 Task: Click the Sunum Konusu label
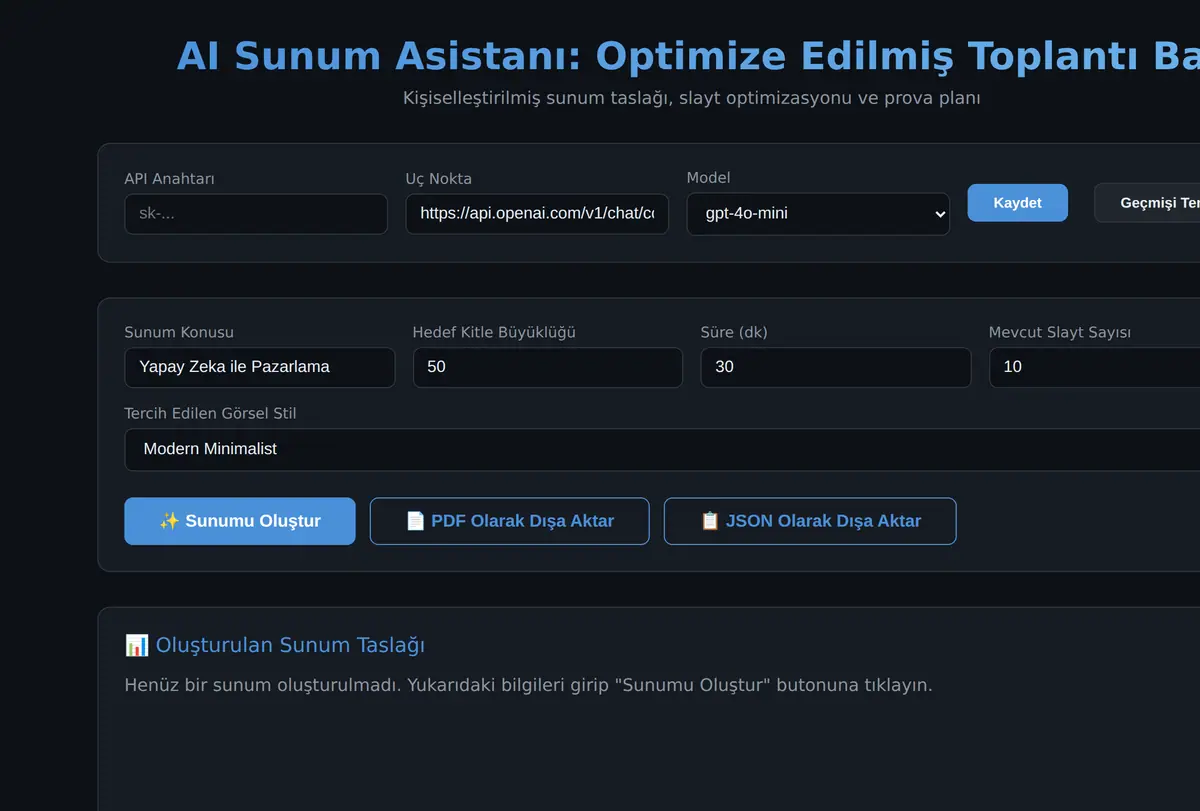pyautogui.click(x=179, y=332)
